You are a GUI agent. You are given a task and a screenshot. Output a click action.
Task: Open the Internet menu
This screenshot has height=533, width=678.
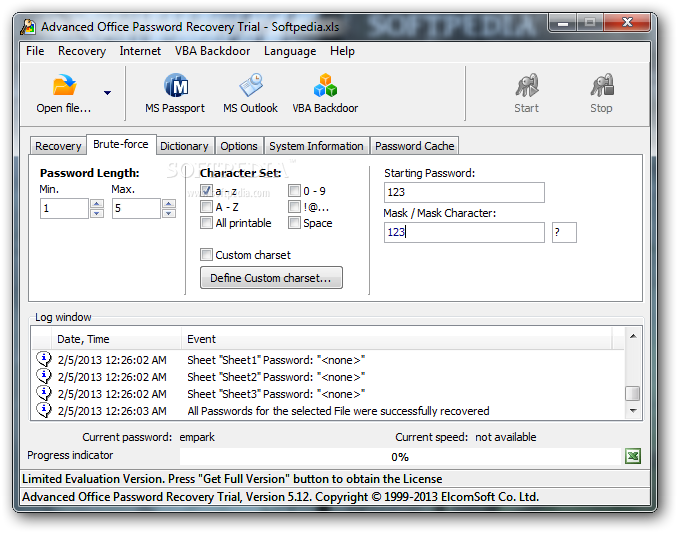click(140, 51)
